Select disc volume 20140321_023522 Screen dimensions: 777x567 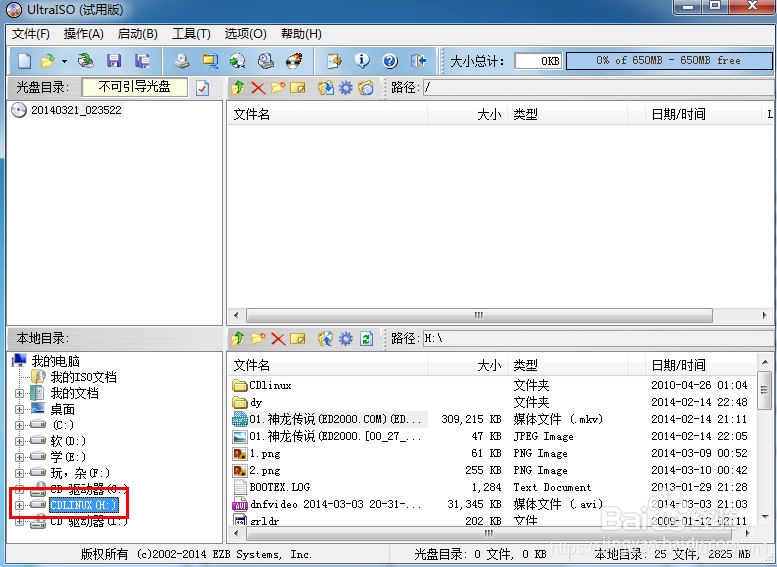click(76, 110)
